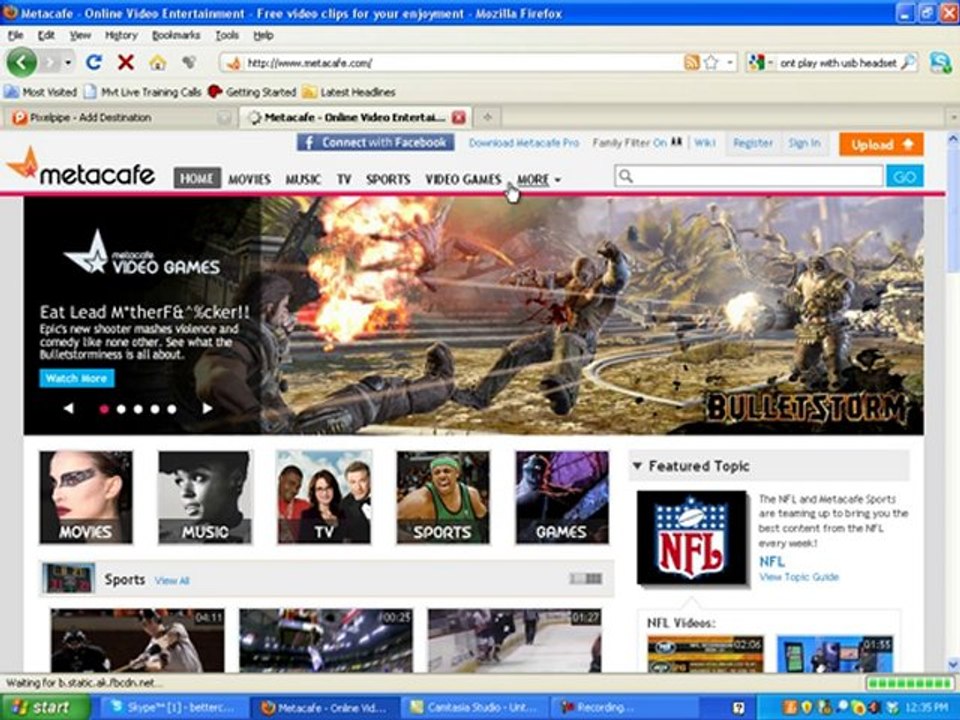960x720 pixels.
Task: Open the Edit menu
Action: pos(46,36)
